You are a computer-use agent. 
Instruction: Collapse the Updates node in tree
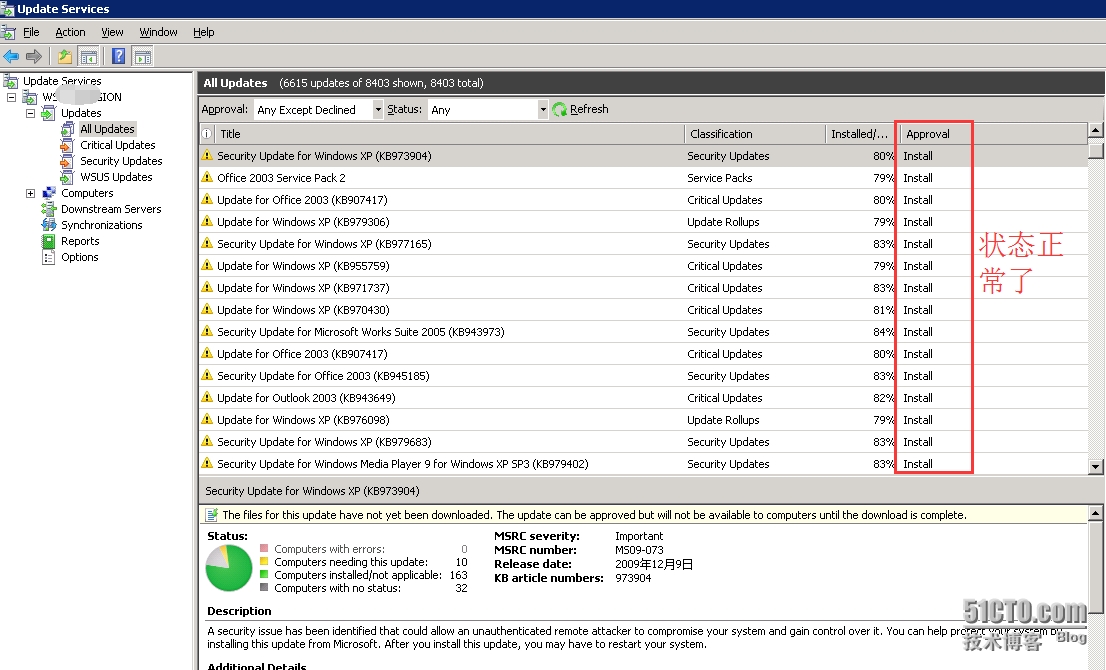point(30,113)
